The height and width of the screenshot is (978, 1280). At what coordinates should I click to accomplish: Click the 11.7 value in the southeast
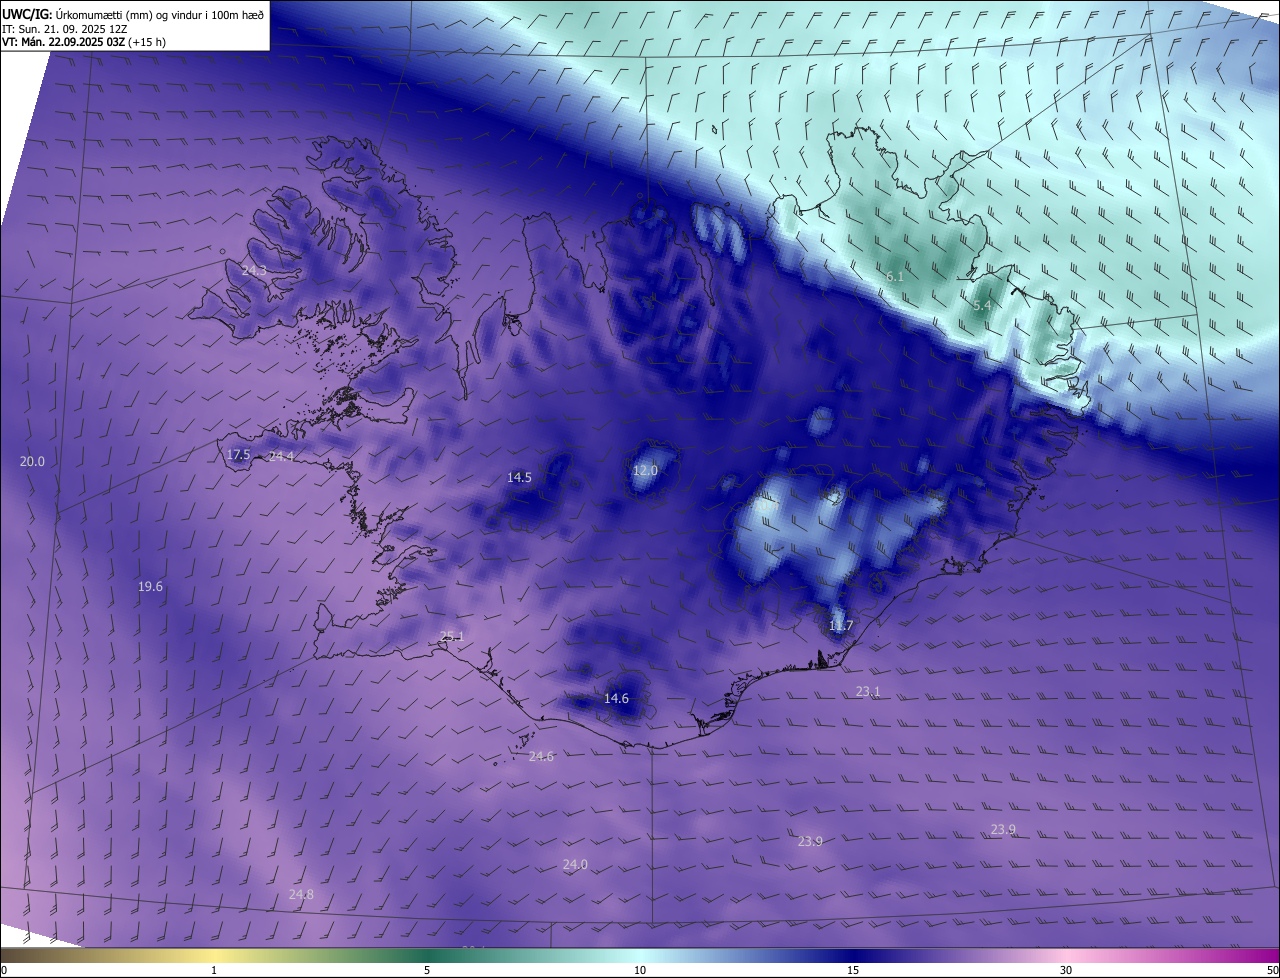pyautogui.click(x=841, y=626)
